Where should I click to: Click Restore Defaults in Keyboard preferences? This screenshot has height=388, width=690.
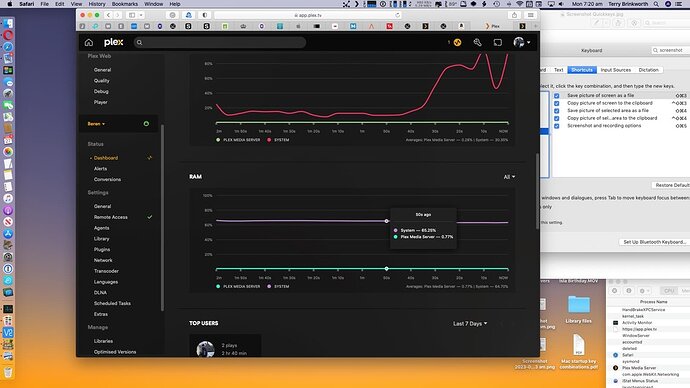pos(672,185)
